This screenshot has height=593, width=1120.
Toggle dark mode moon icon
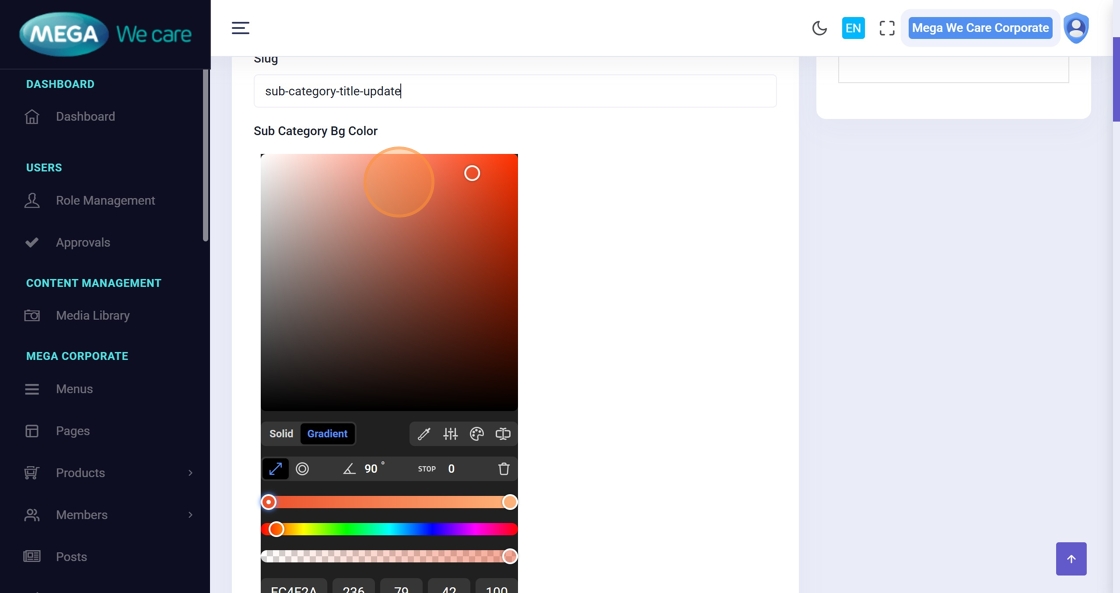820,28
